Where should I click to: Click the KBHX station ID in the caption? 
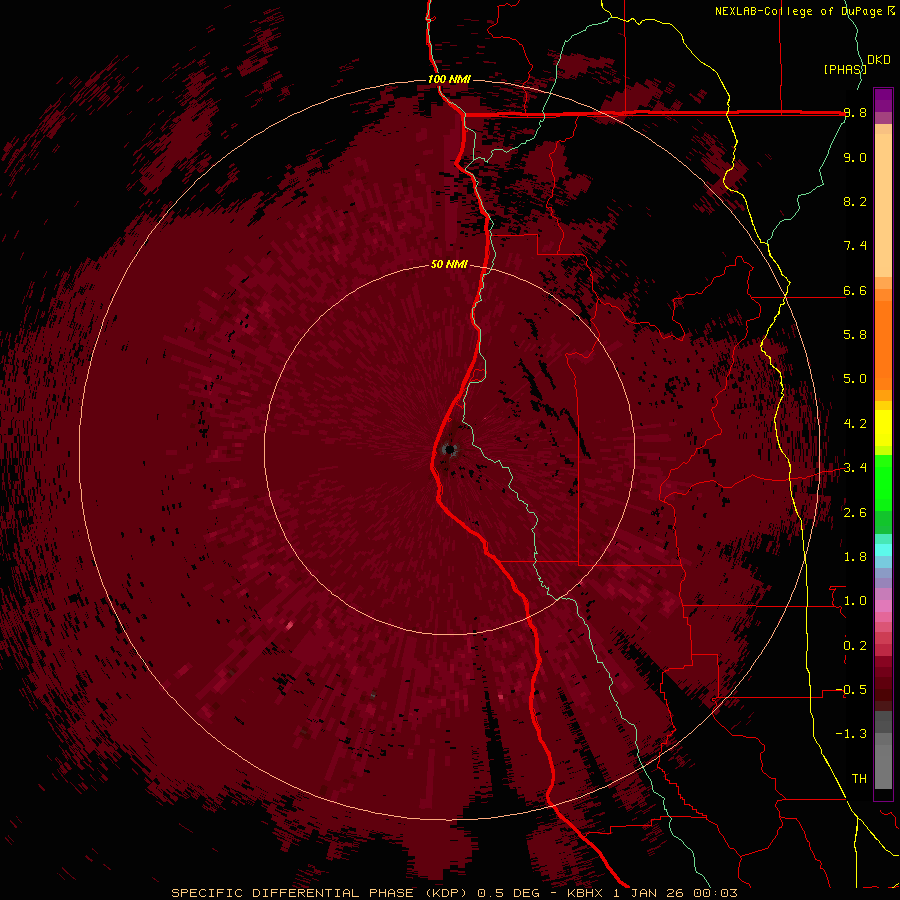(587, 893)
